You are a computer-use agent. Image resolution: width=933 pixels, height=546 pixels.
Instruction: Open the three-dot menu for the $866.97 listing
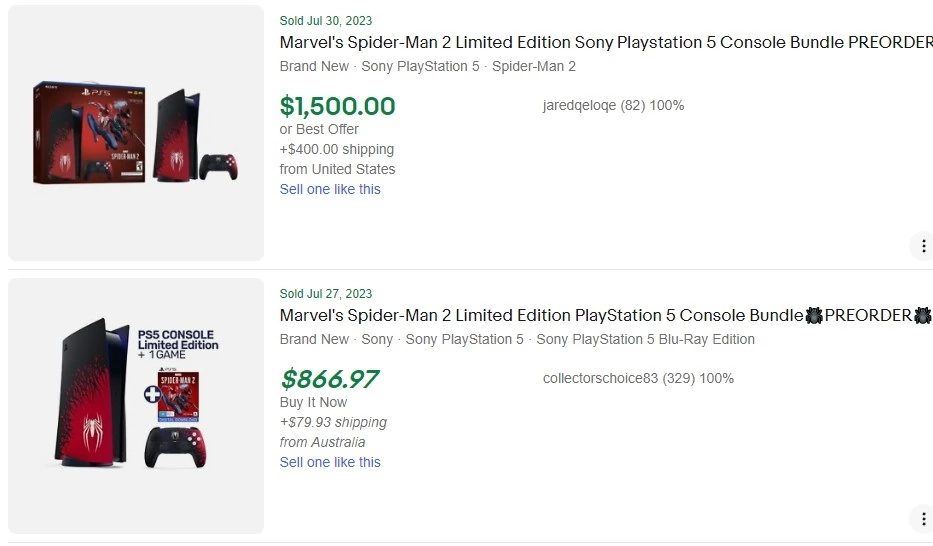[922, 518]
